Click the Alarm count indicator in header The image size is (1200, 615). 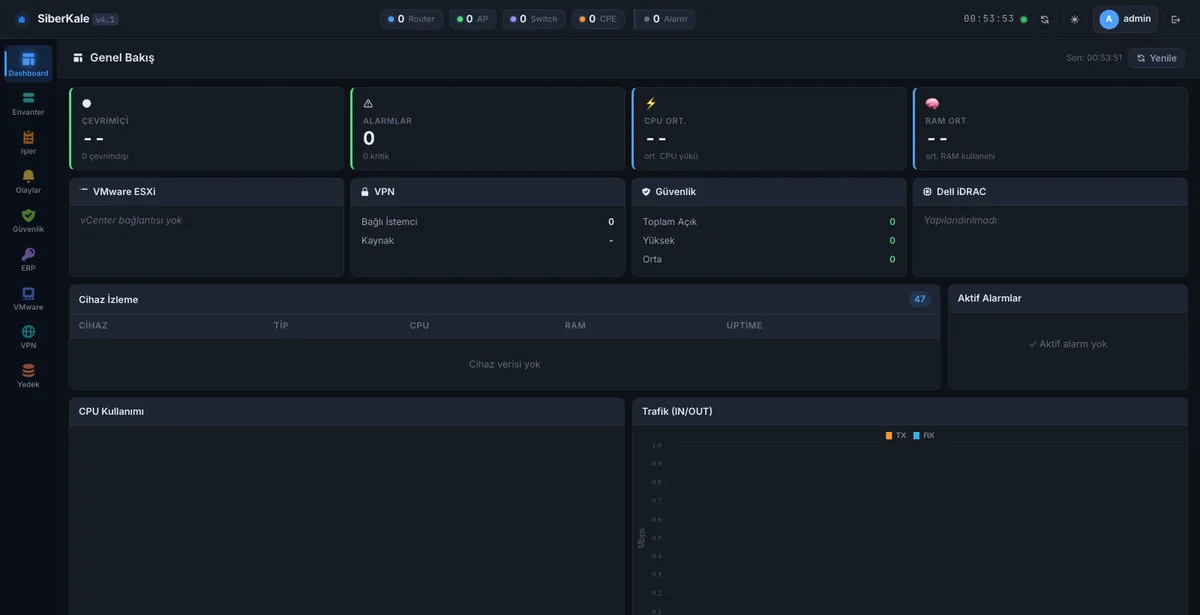[x=665, y=19]
